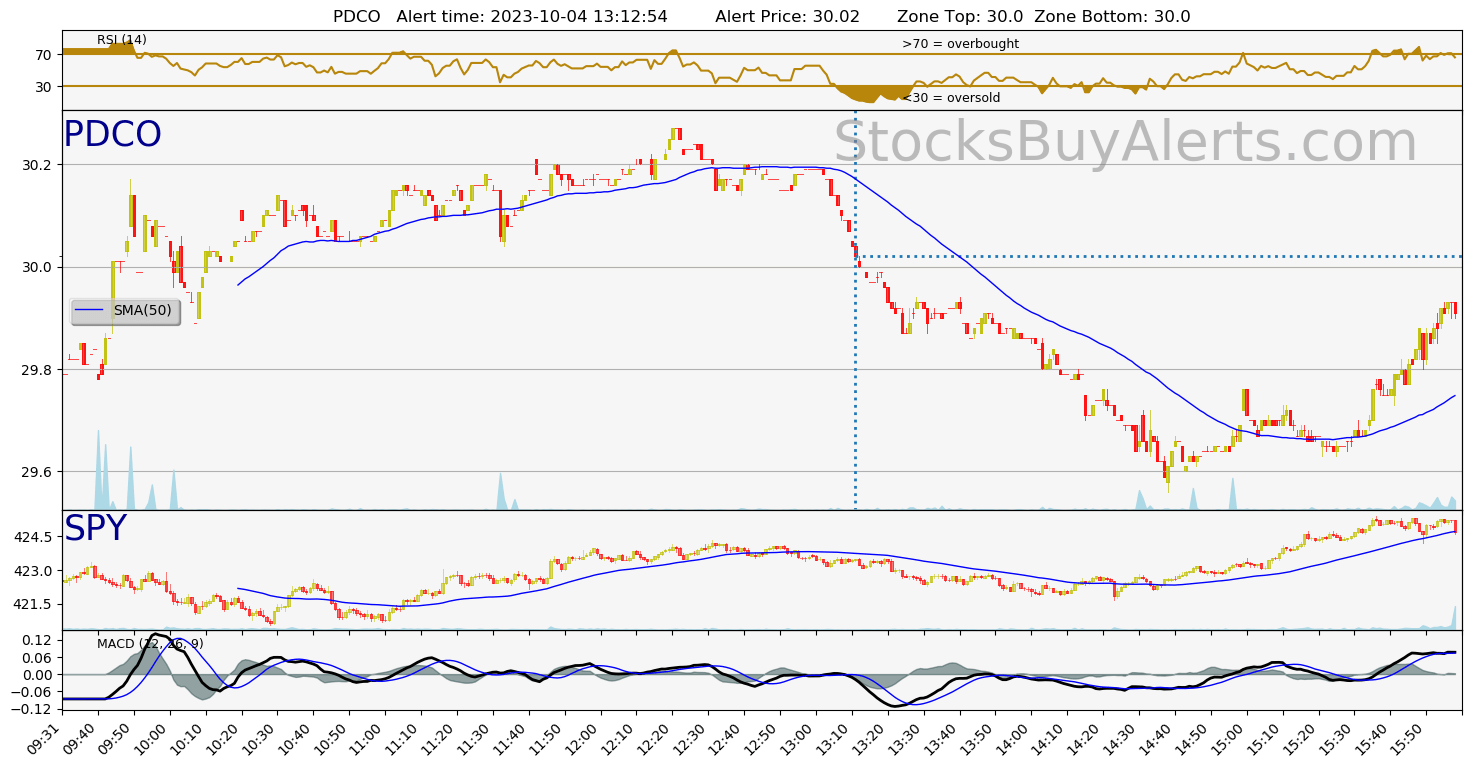
Task: Click the 29.6 price axis label
Action: click(37, 472)
